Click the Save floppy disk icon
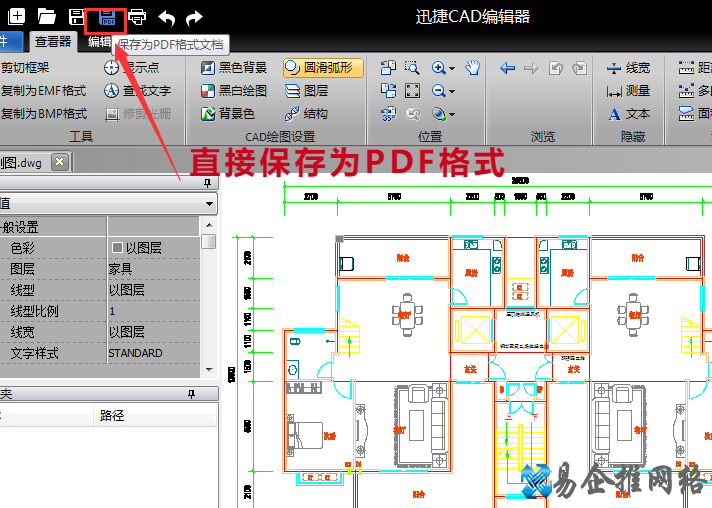 click(x=76, y=17)
